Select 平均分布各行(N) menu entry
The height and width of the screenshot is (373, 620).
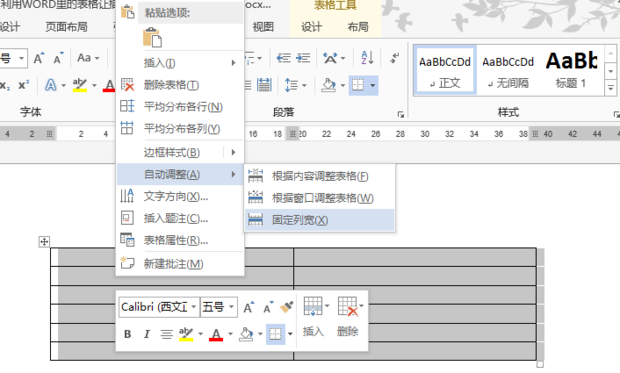(x=180, y=107)
